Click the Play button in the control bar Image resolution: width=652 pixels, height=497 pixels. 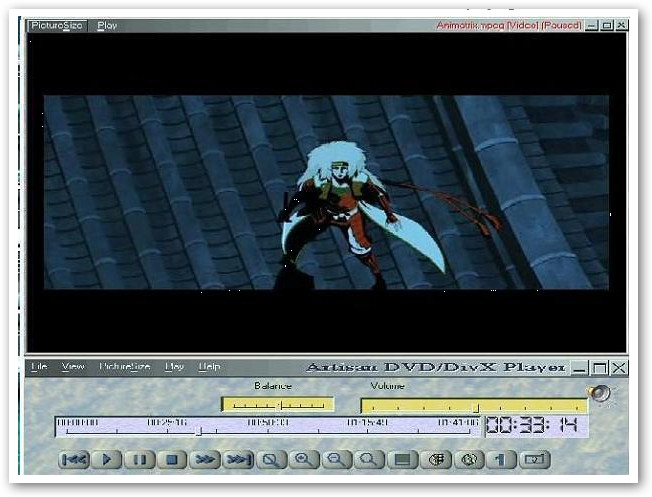click(x=106, y=460)
